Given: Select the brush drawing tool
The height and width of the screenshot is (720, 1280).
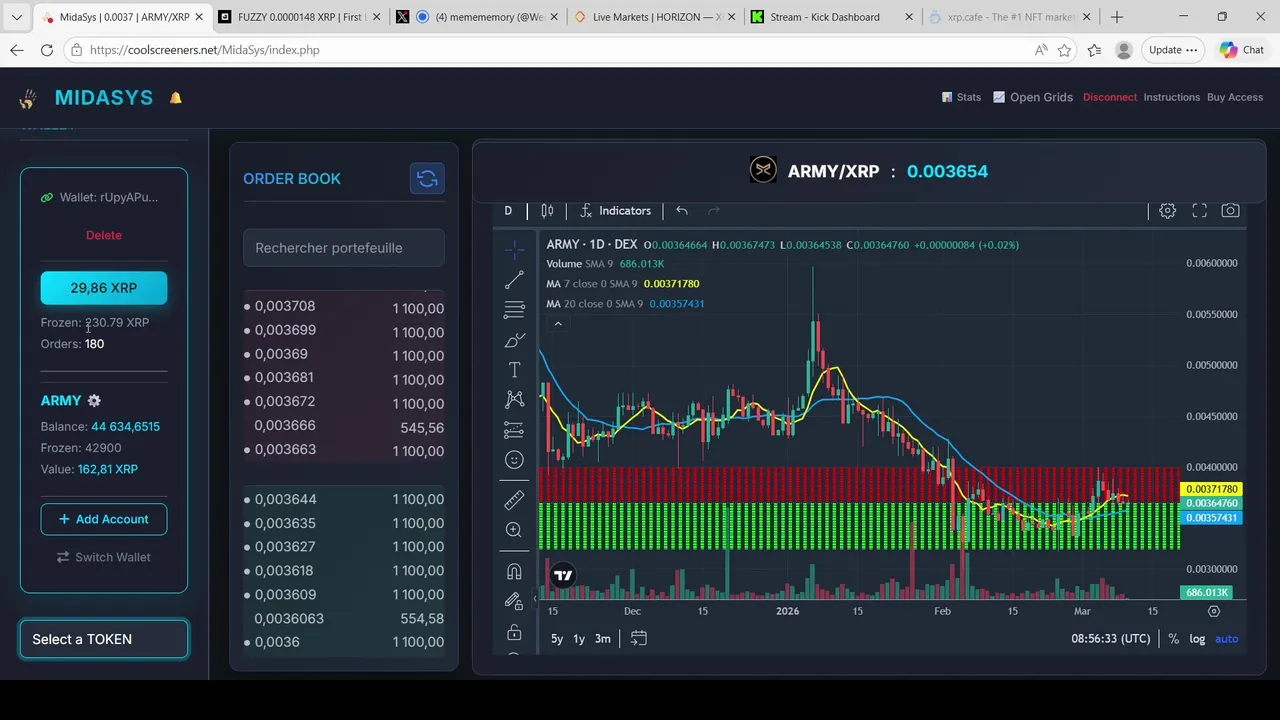Looking at the screenshot, I should tap(514, 340).
